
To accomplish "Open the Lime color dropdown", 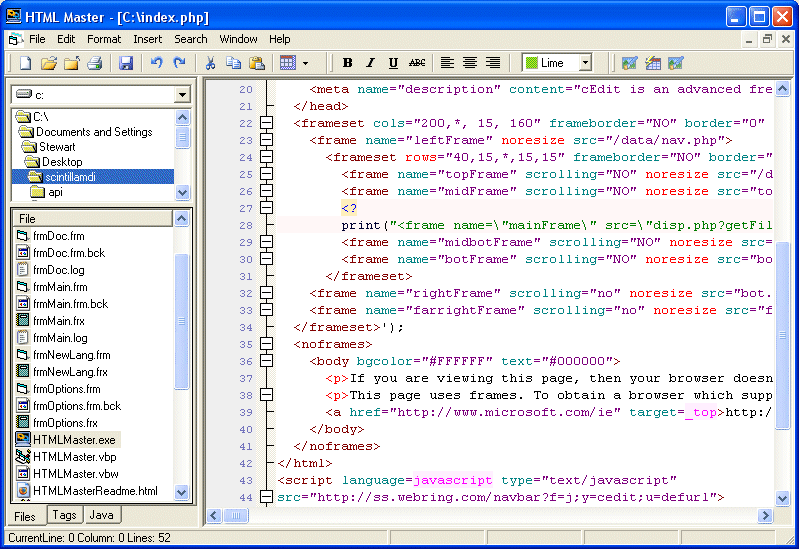I will 585,63.
